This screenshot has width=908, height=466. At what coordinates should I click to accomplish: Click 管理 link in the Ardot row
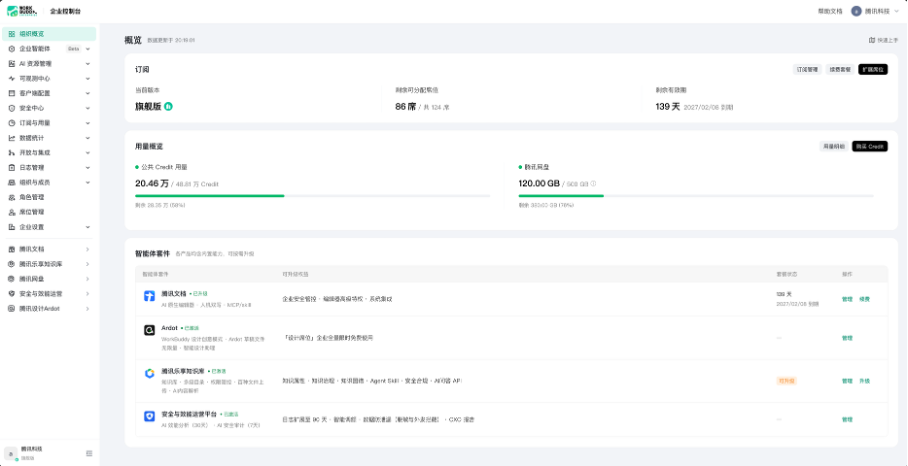click(x=847, y=338)
